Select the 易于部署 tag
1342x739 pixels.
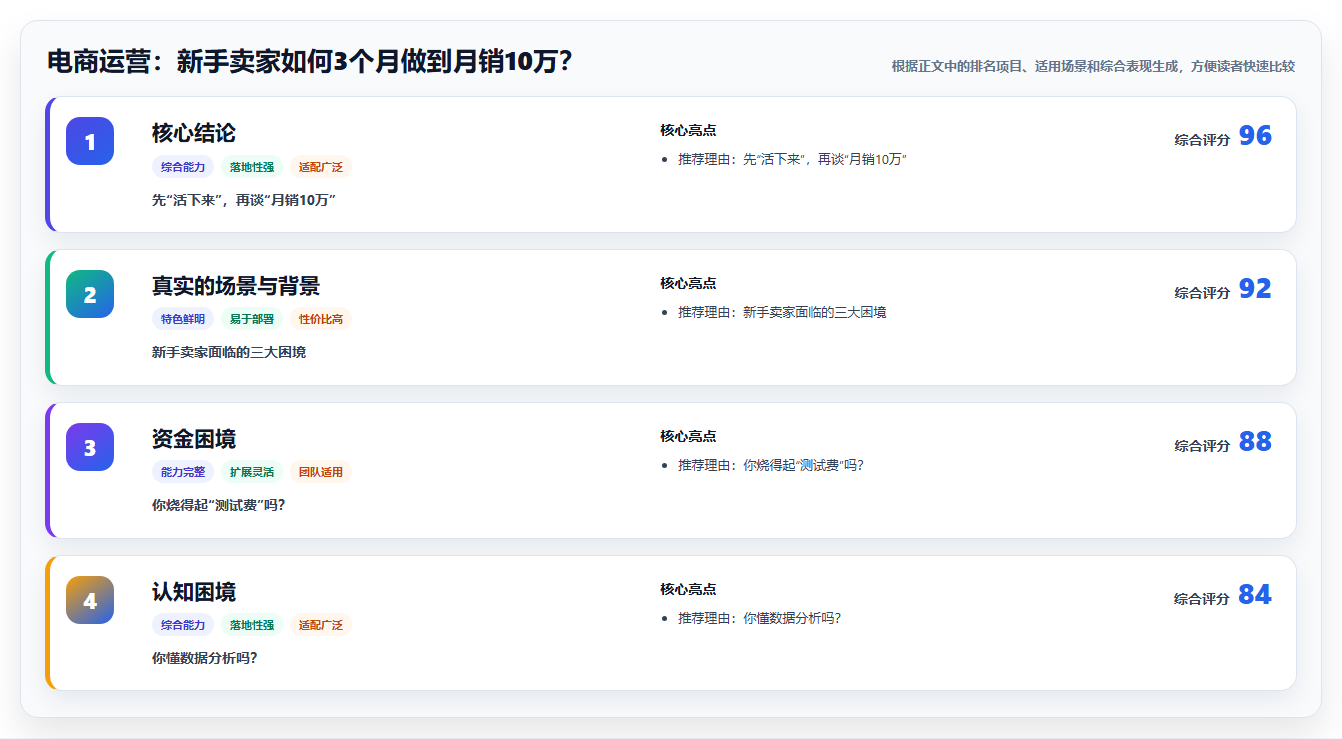pyautogui.click(x=252, y=319)
